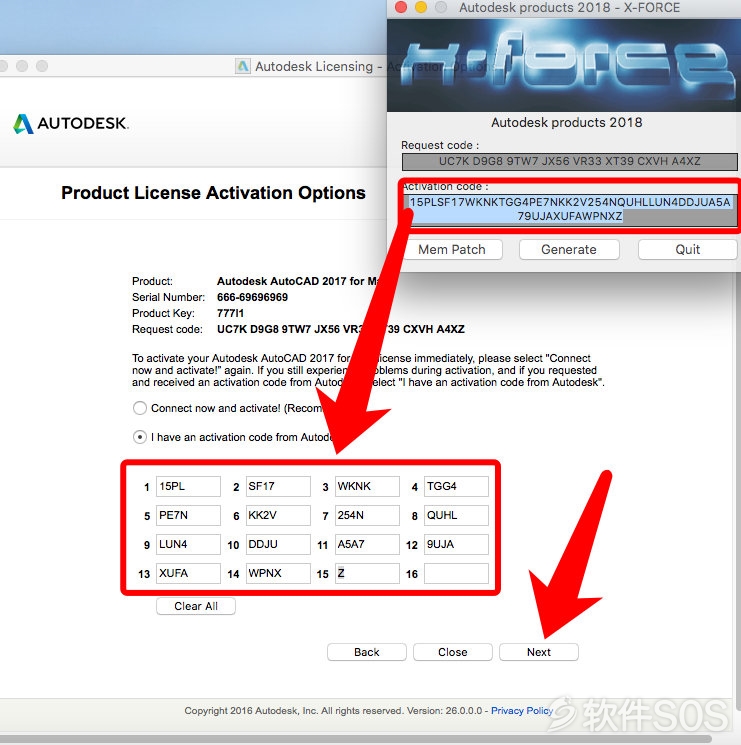The width and height of the screenshot is (741, 745).
Task: Click the horizontal scrollbar at the window bottom
Action: tap(356, 739)
